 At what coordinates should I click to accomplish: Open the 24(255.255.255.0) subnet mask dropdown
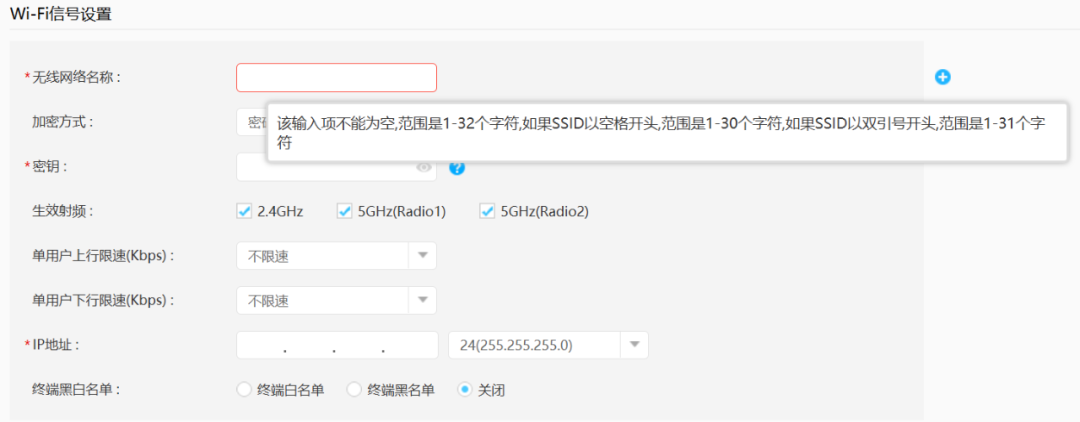click(634, 345)
